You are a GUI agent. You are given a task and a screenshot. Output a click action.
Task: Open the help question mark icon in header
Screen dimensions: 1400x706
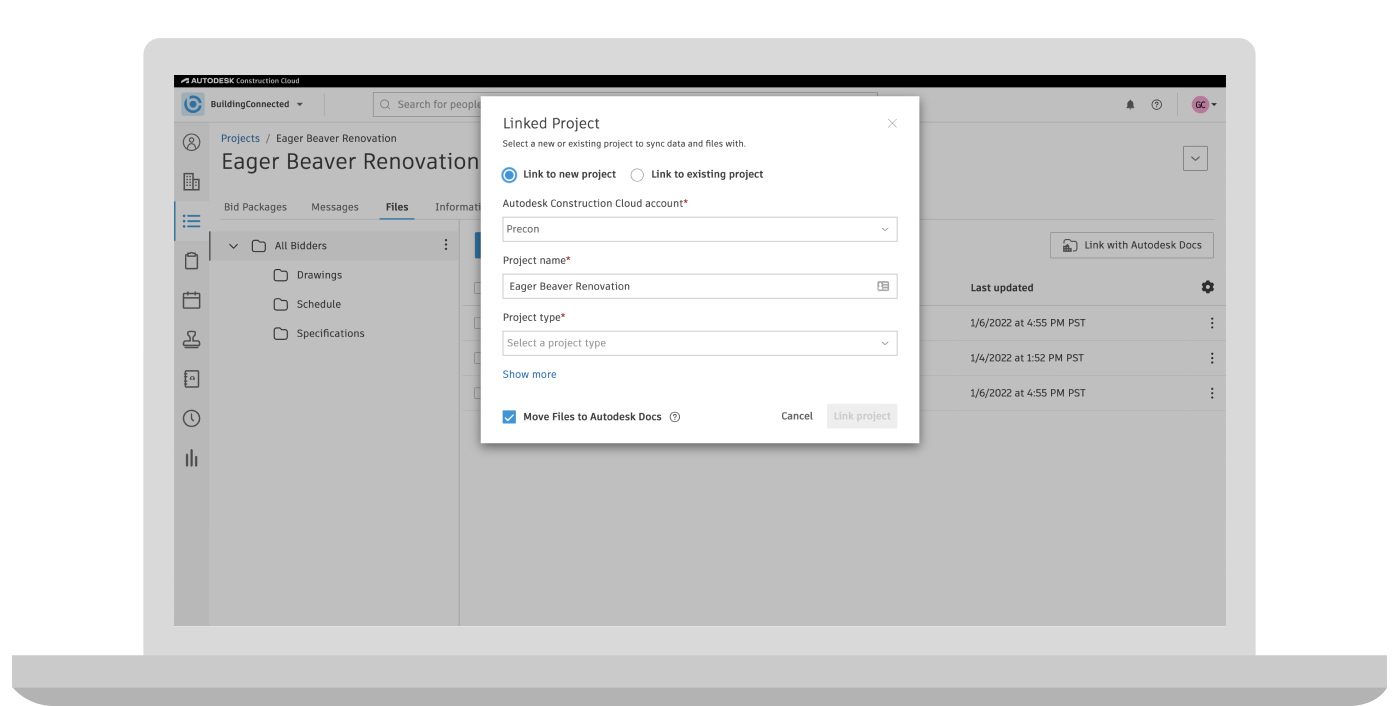[x=1157, y=105]
